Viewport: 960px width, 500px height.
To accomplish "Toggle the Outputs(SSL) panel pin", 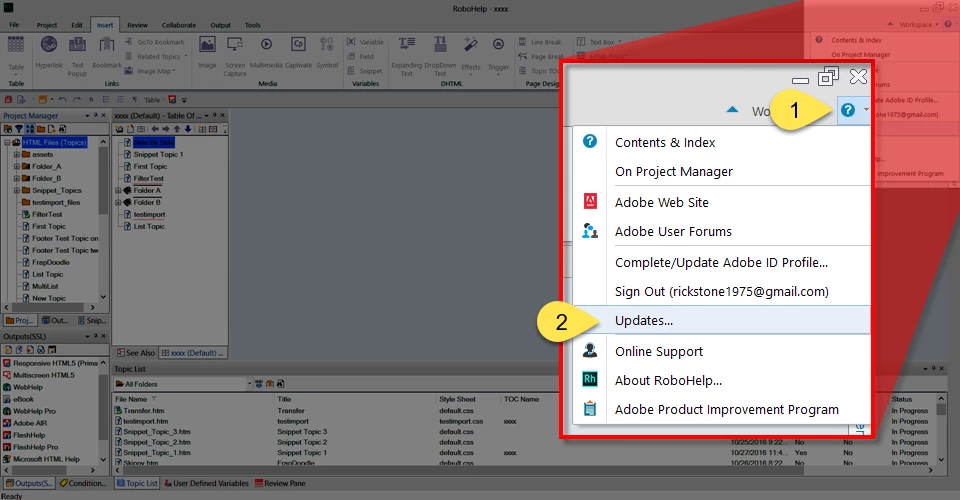I will coord(96,336).
